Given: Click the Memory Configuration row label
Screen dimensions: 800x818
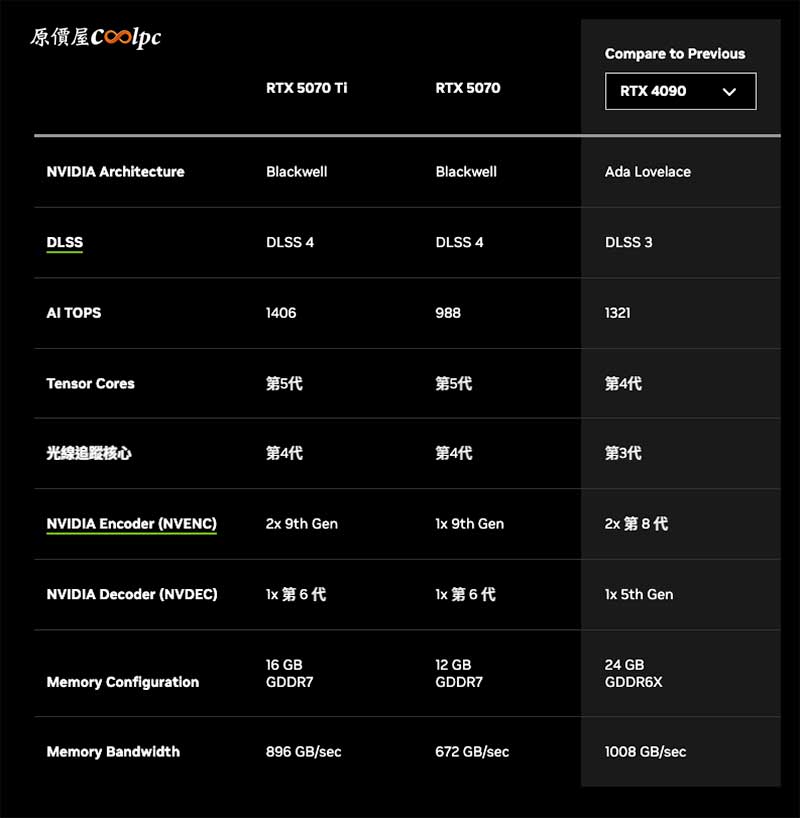Looking at the screenshot, I should pos(123,682).
